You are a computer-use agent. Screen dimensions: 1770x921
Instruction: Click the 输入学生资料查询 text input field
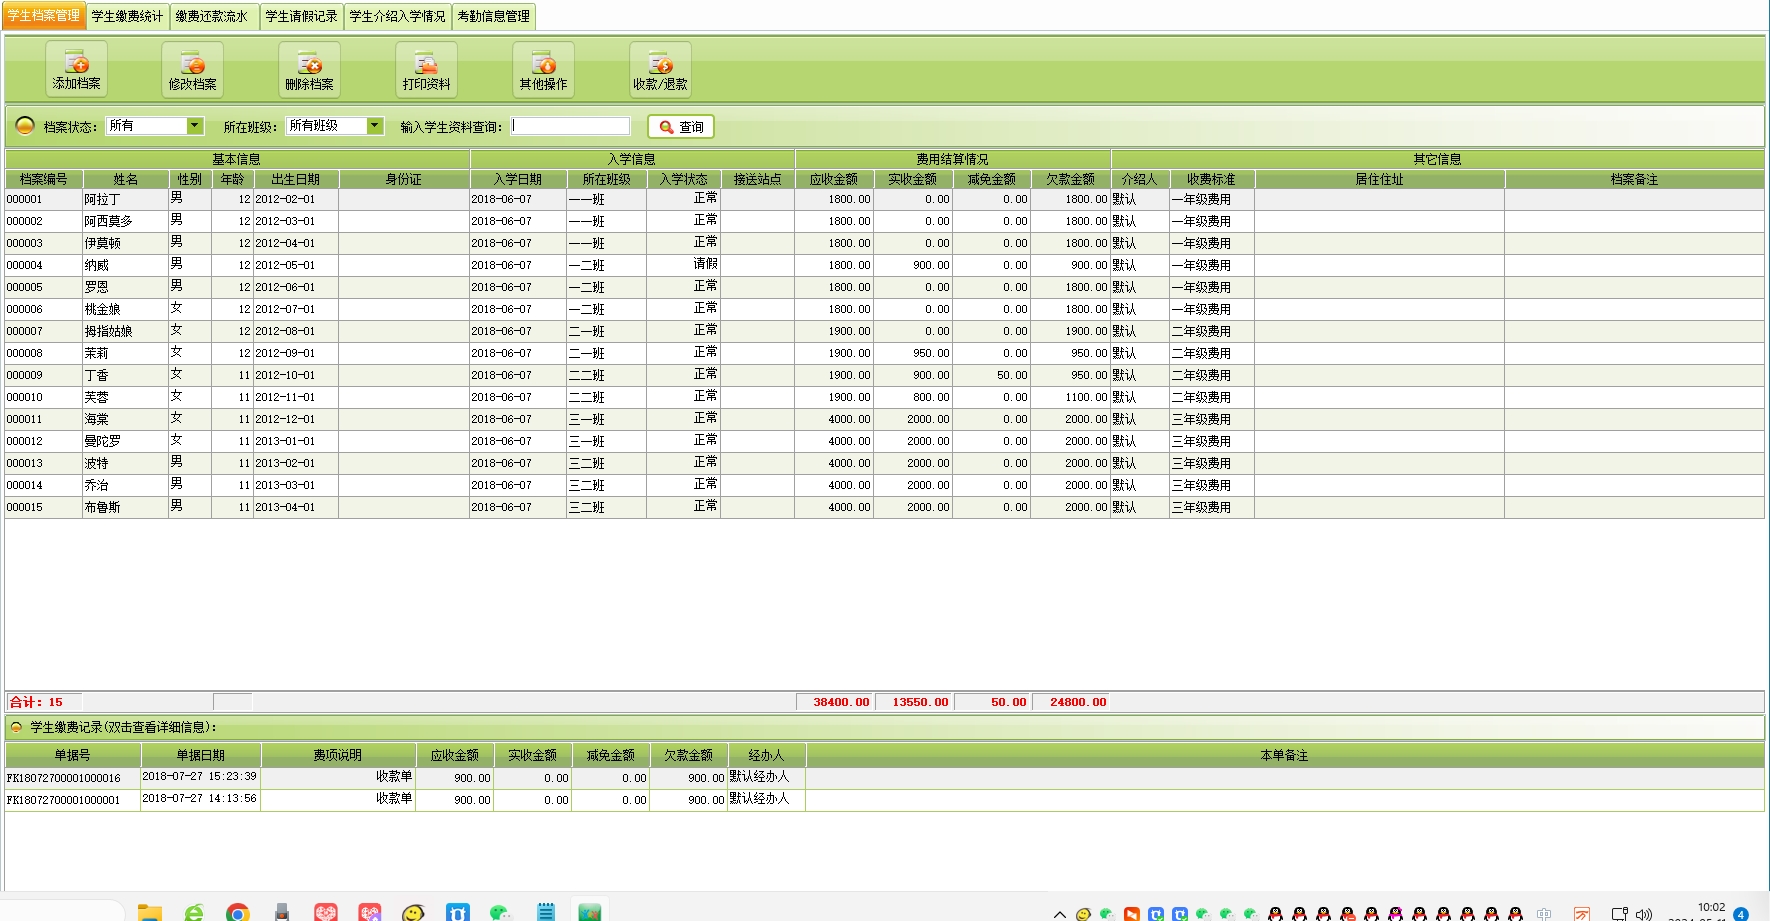571,126
